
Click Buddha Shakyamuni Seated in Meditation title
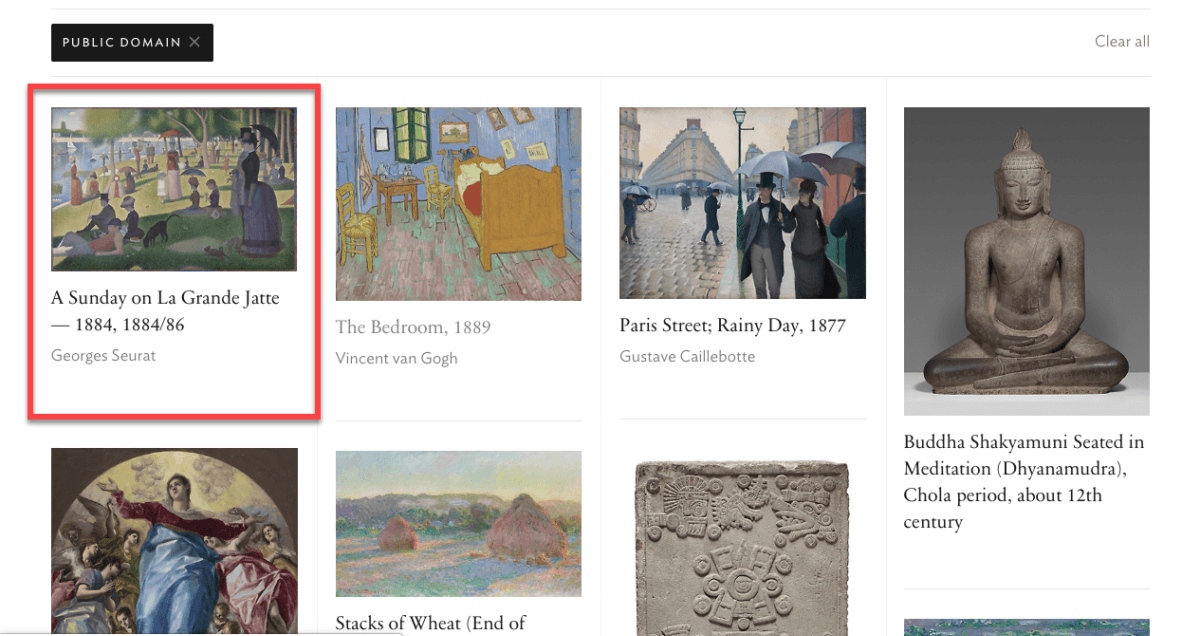point(1024,482)
